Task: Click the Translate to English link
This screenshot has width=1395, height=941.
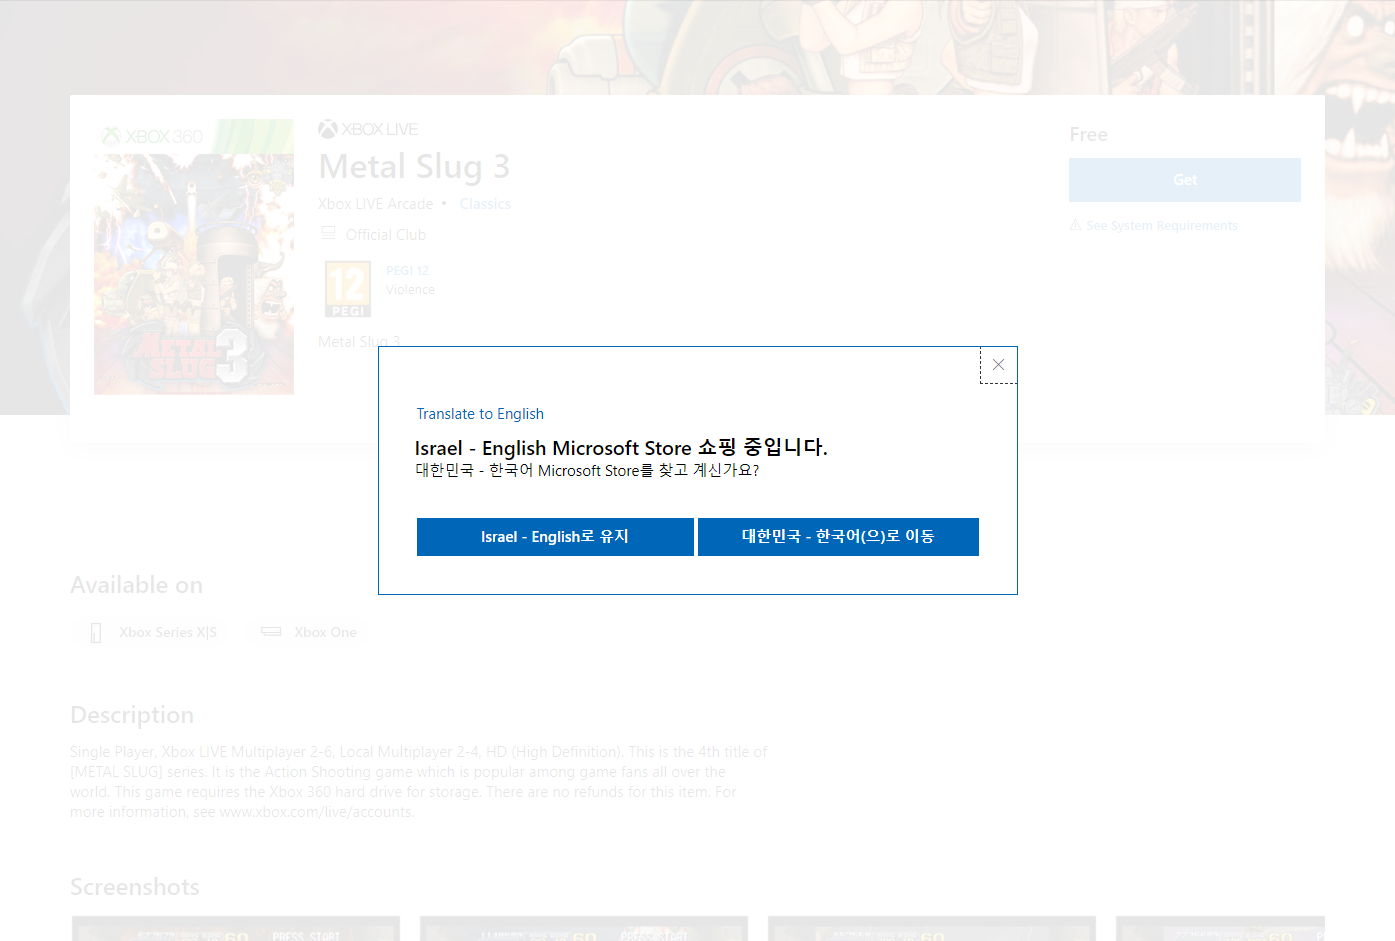Action: pyautogui.click(x=480, y=414)
